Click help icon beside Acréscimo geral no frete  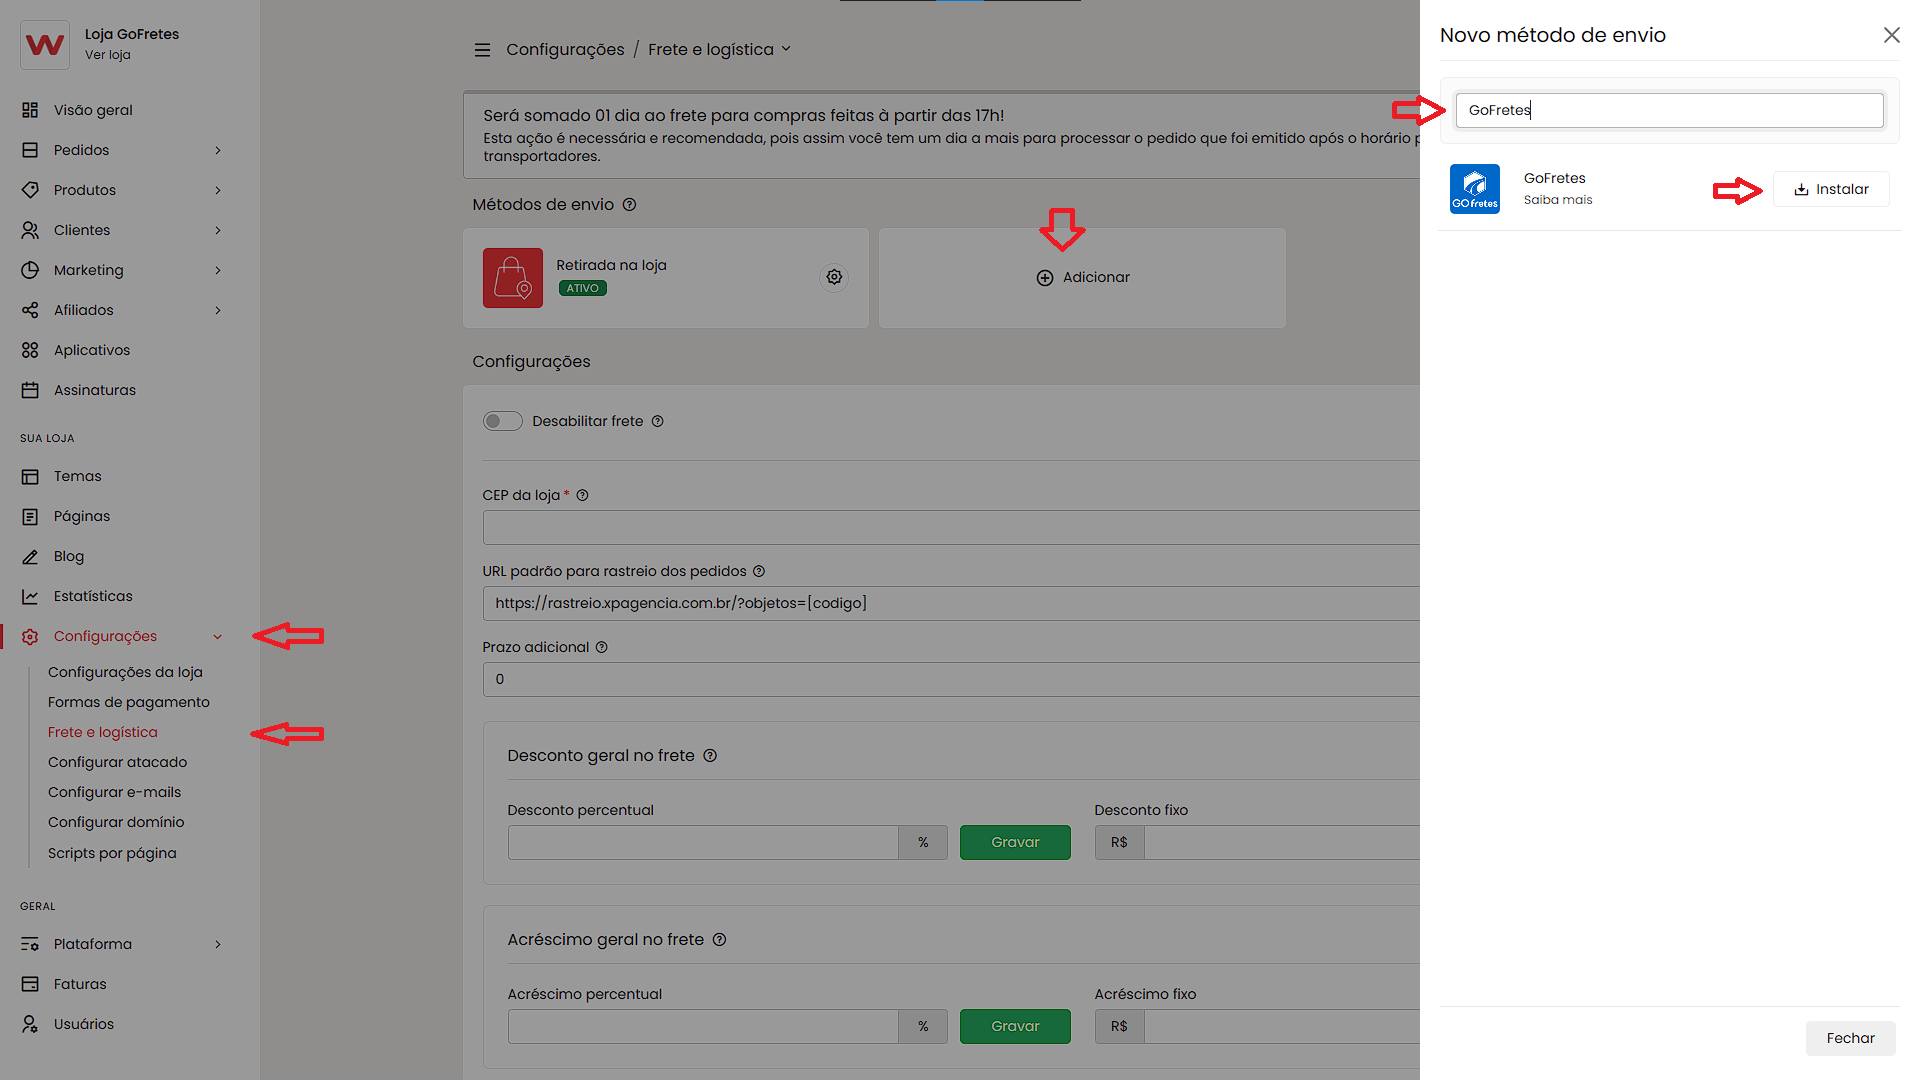coord(719,940)
